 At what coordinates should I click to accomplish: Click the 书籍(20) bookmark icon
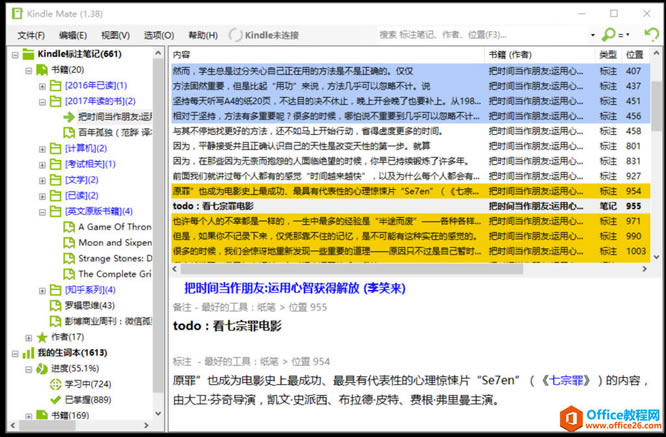pyautogui.click(x=42, y=70)
